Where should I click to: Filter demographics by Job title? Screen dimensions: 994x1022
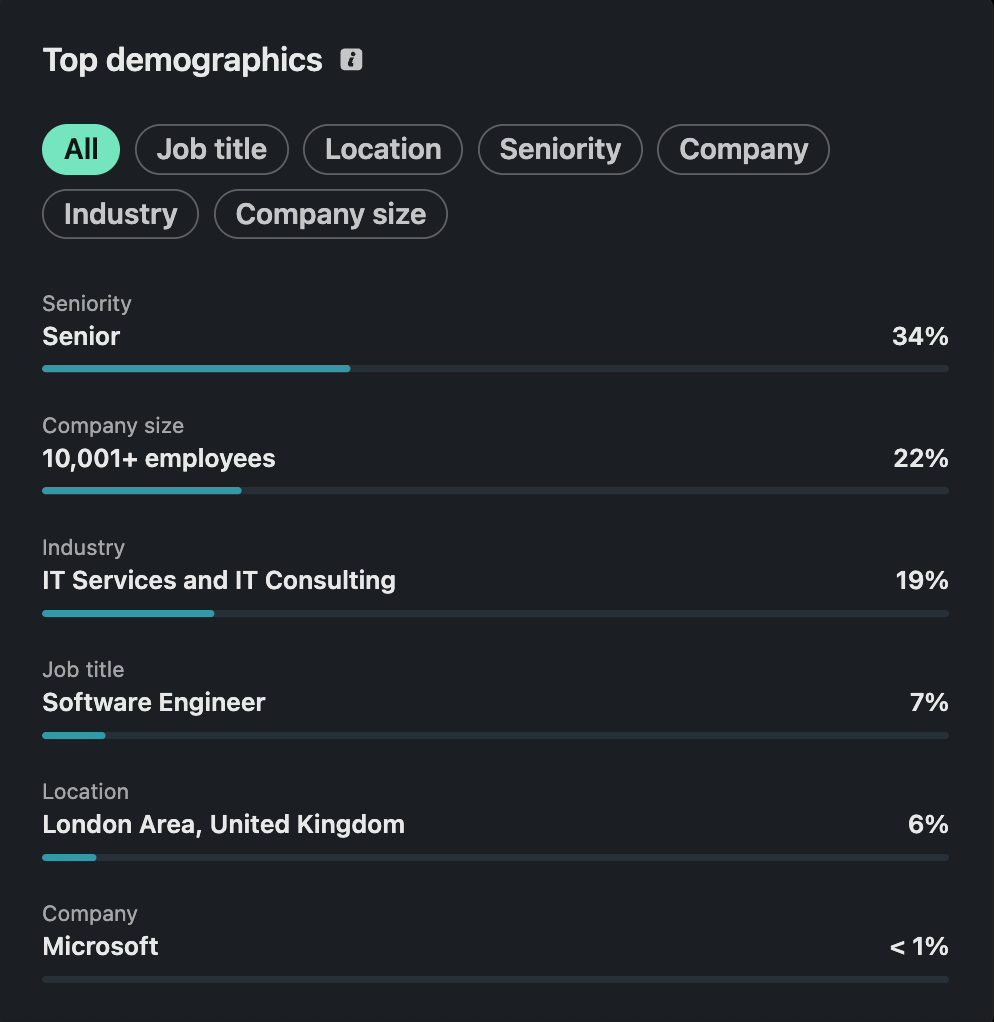click(212, 149)
